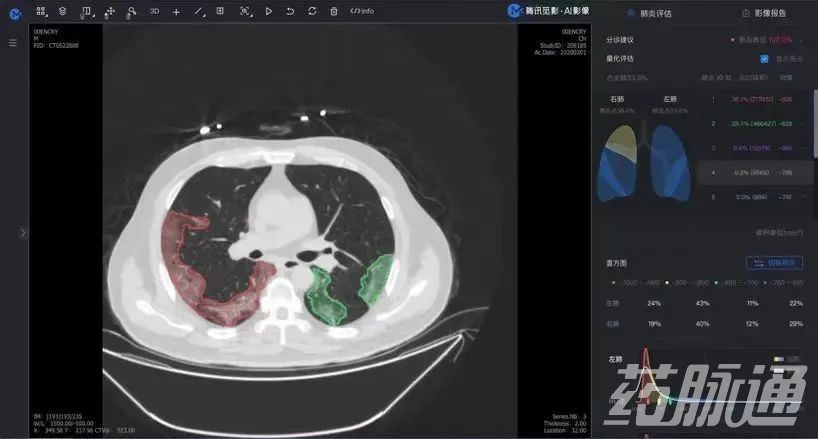Click the undo arrow icon
This screenshot has height=439, width=818.
tap(290, 11)
